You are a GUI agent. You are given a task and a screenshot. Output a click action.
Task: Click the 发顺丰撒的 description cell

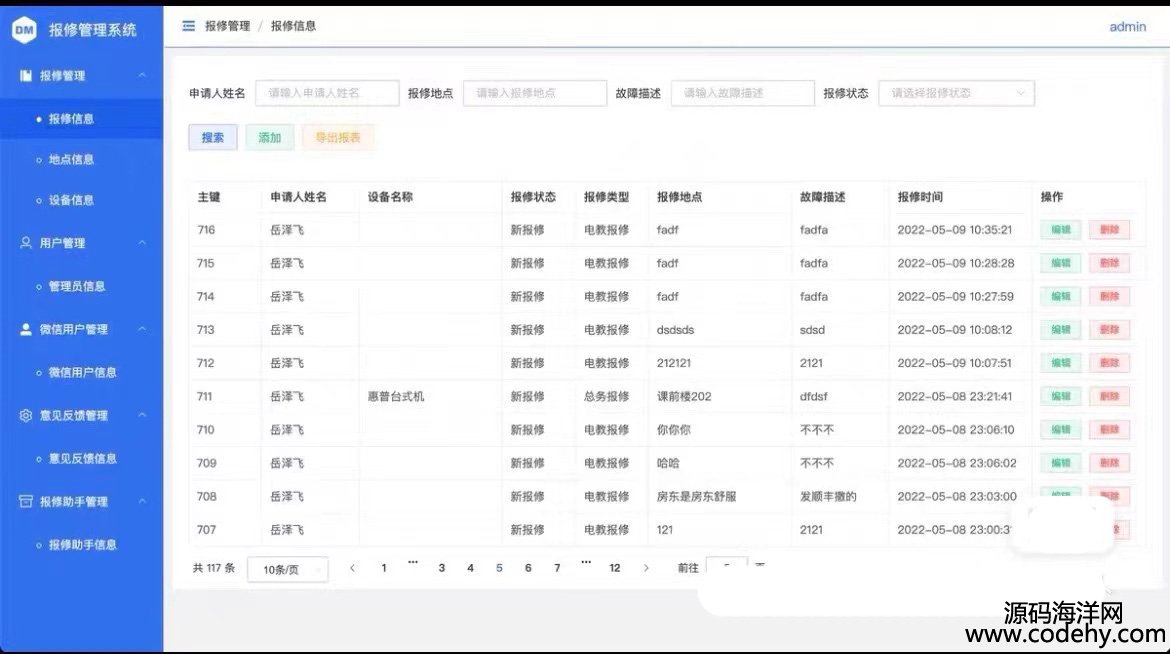pyautogui.click(x=828, y=496)
